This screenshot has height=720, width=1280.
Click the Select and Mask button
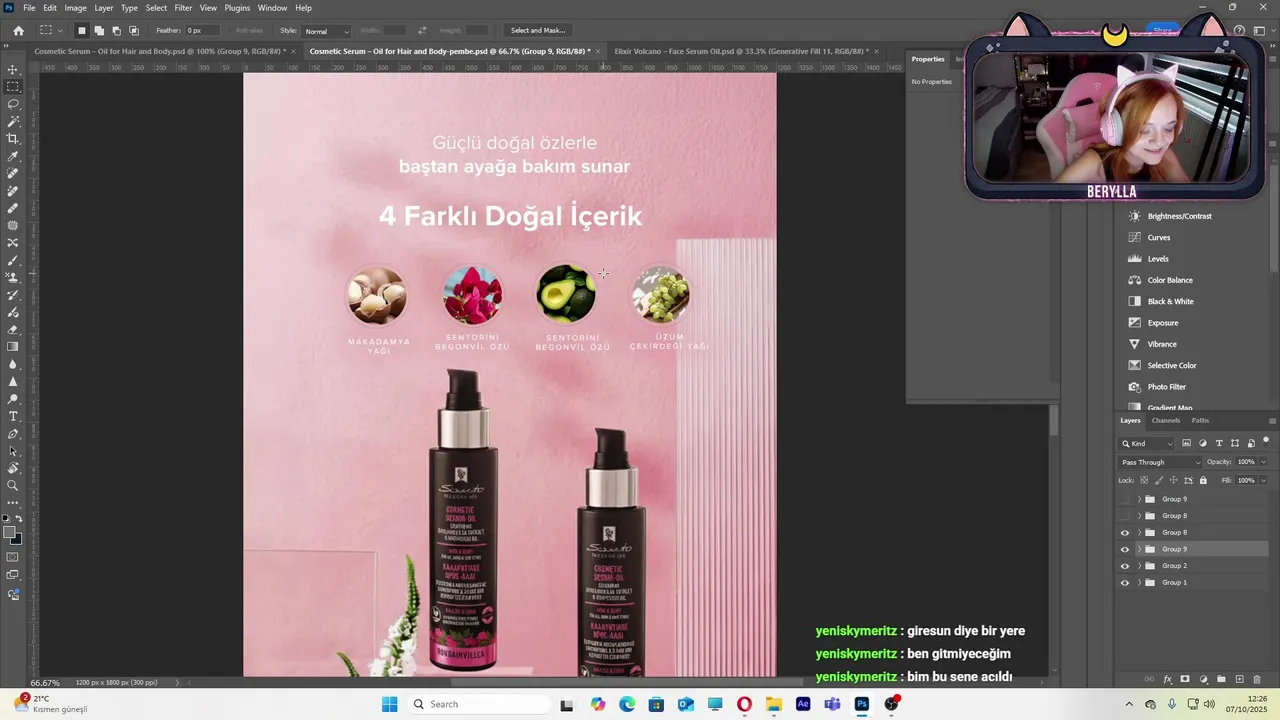click(538, 30)
